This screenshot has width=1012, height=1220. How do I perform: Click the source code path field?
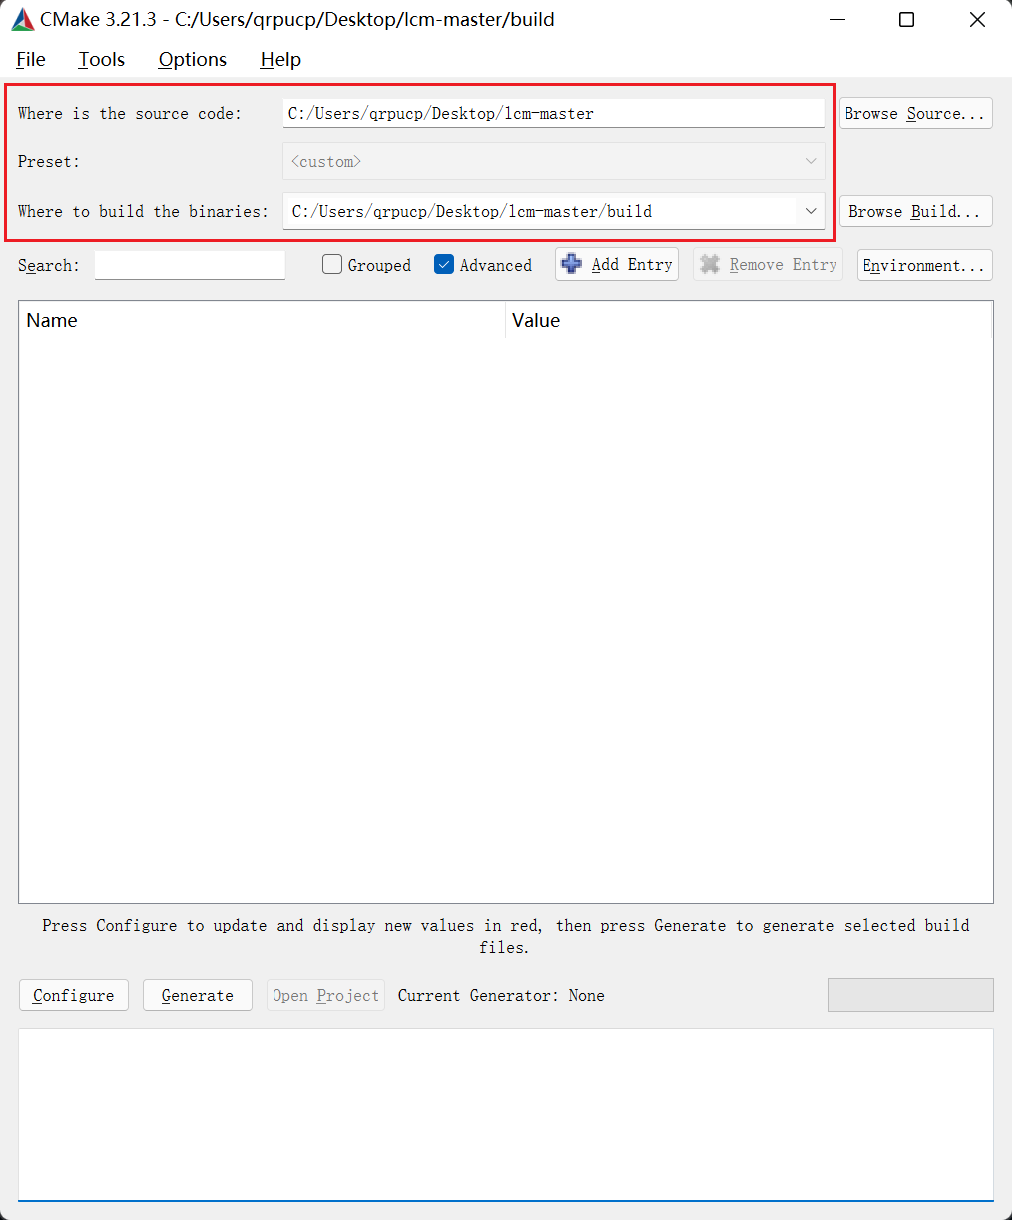coord(554,113)
